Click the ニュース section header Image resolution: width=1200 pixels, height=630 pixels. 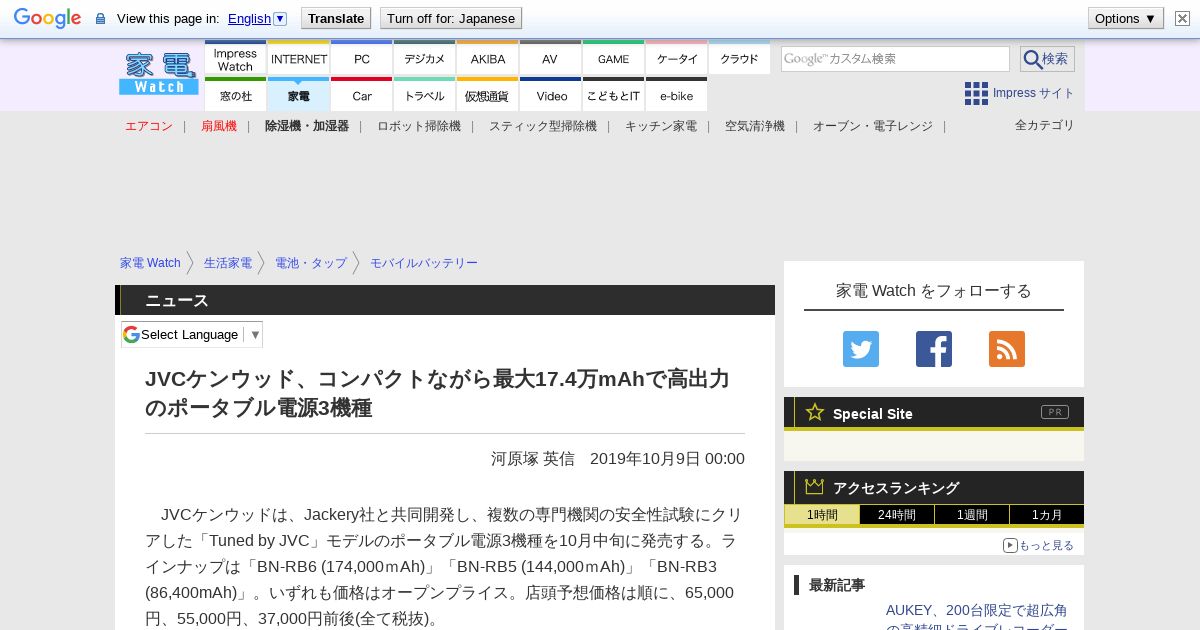(x=445, y=300)
